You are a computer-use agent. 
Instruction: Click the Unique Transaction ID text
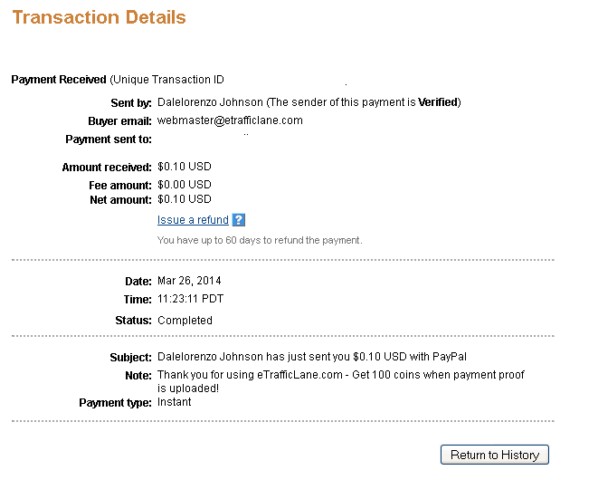click(x=167, y=80)
